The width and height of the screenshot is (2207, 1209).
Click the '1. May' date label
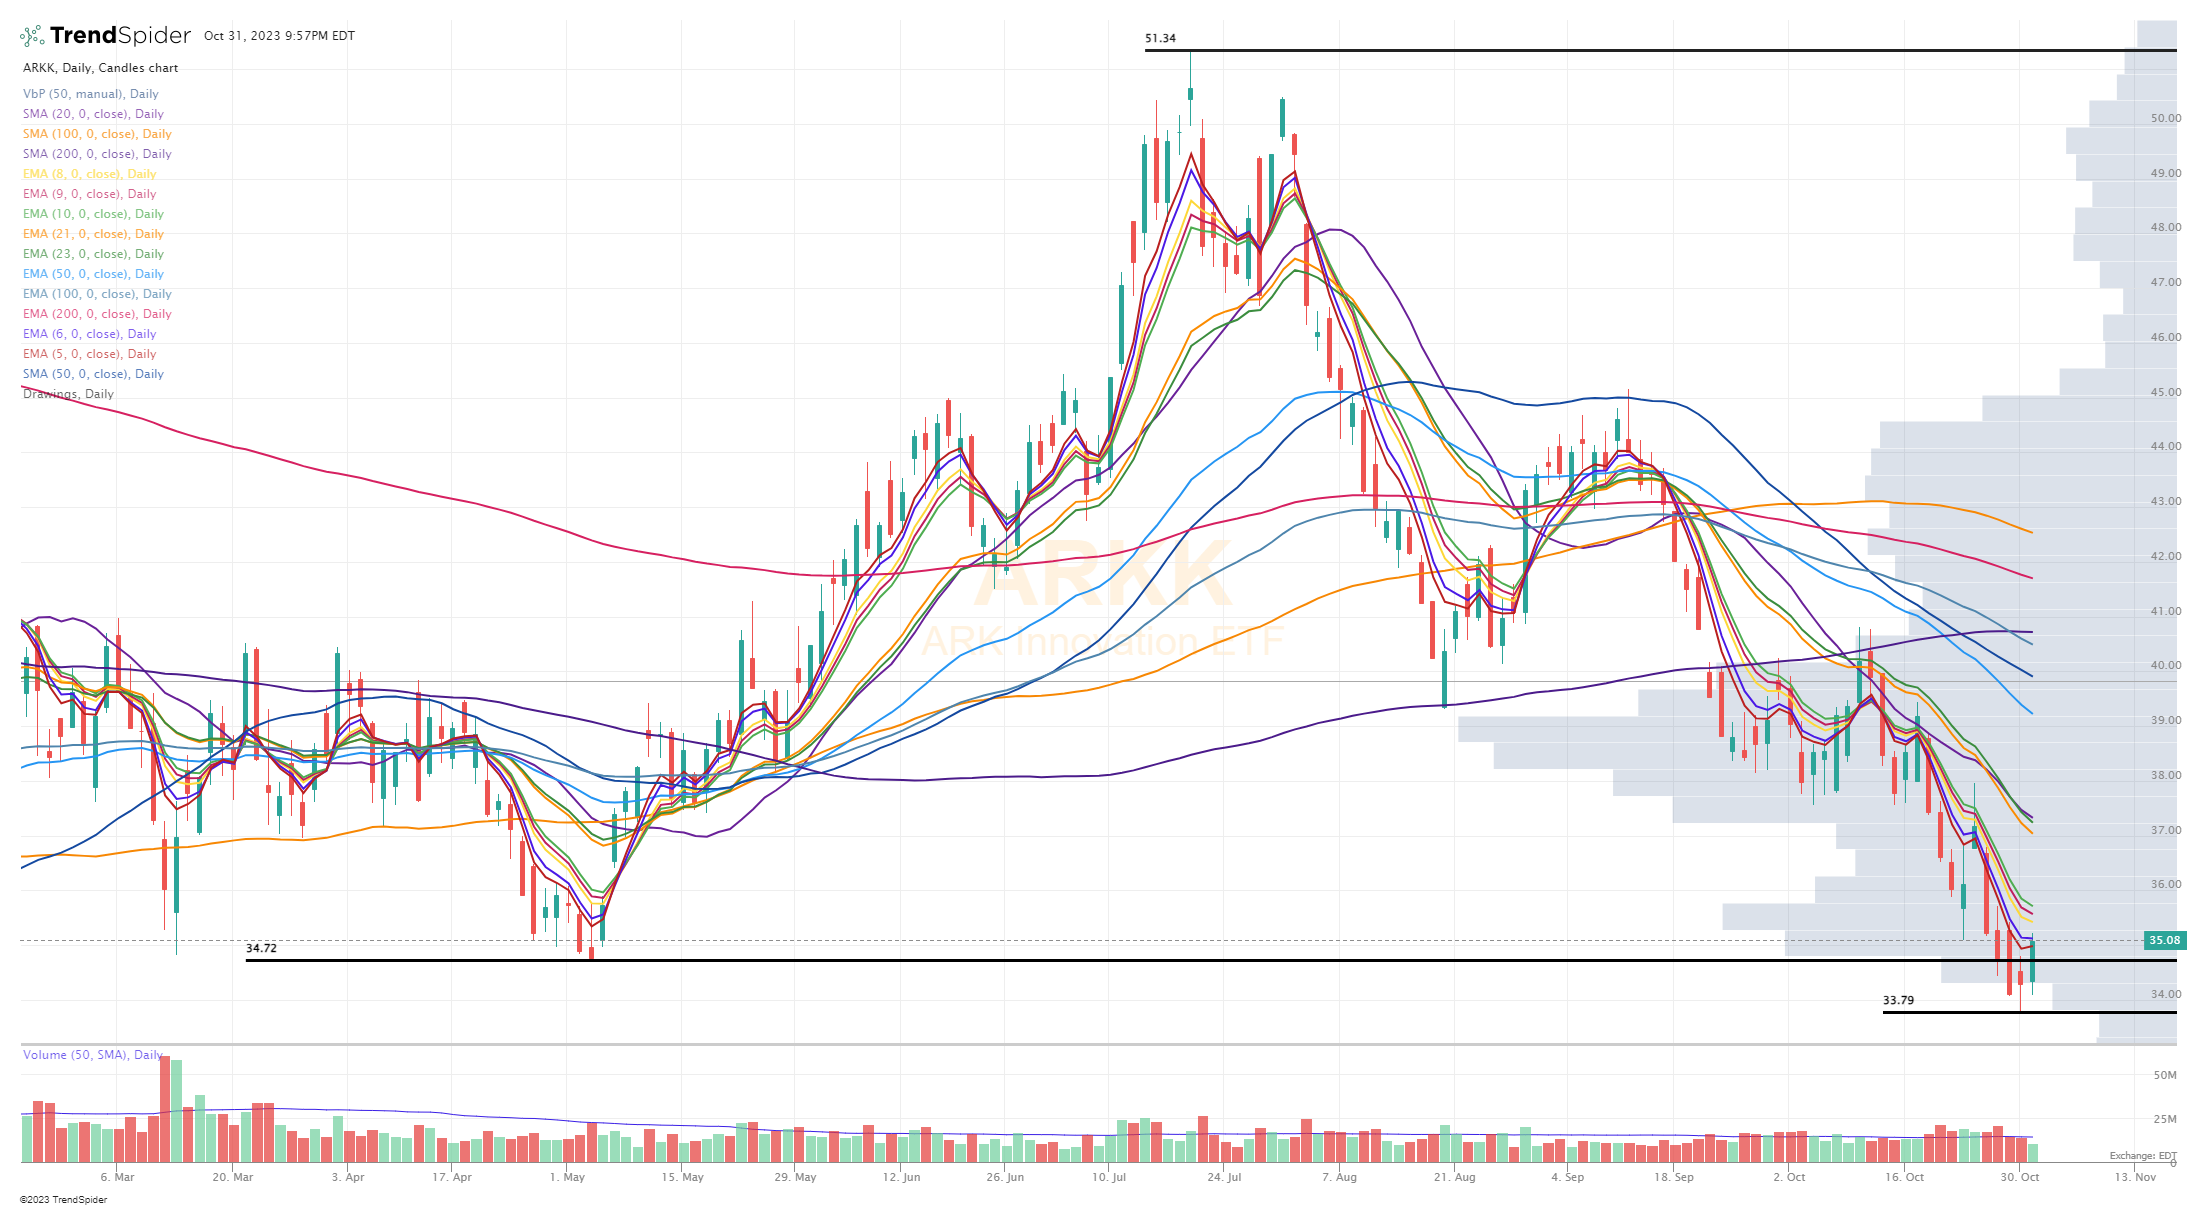point(567,1177)
